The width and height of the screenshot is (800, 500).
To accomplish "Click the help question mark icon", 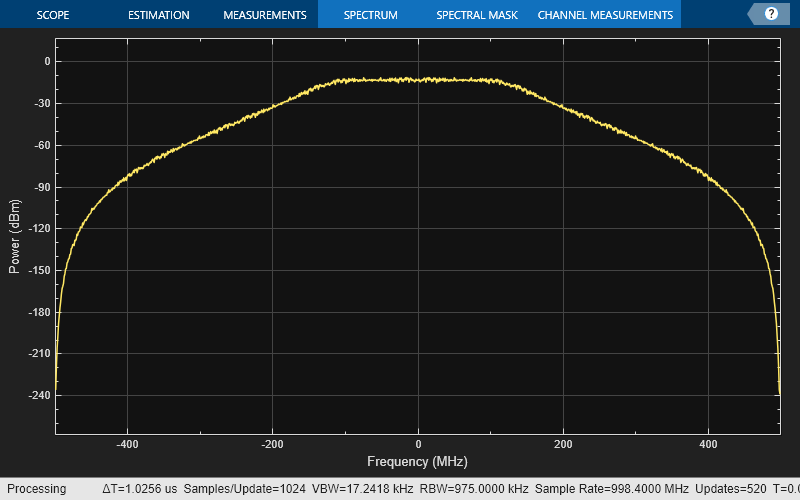I will pyautogui.click(x=771, y=14).
